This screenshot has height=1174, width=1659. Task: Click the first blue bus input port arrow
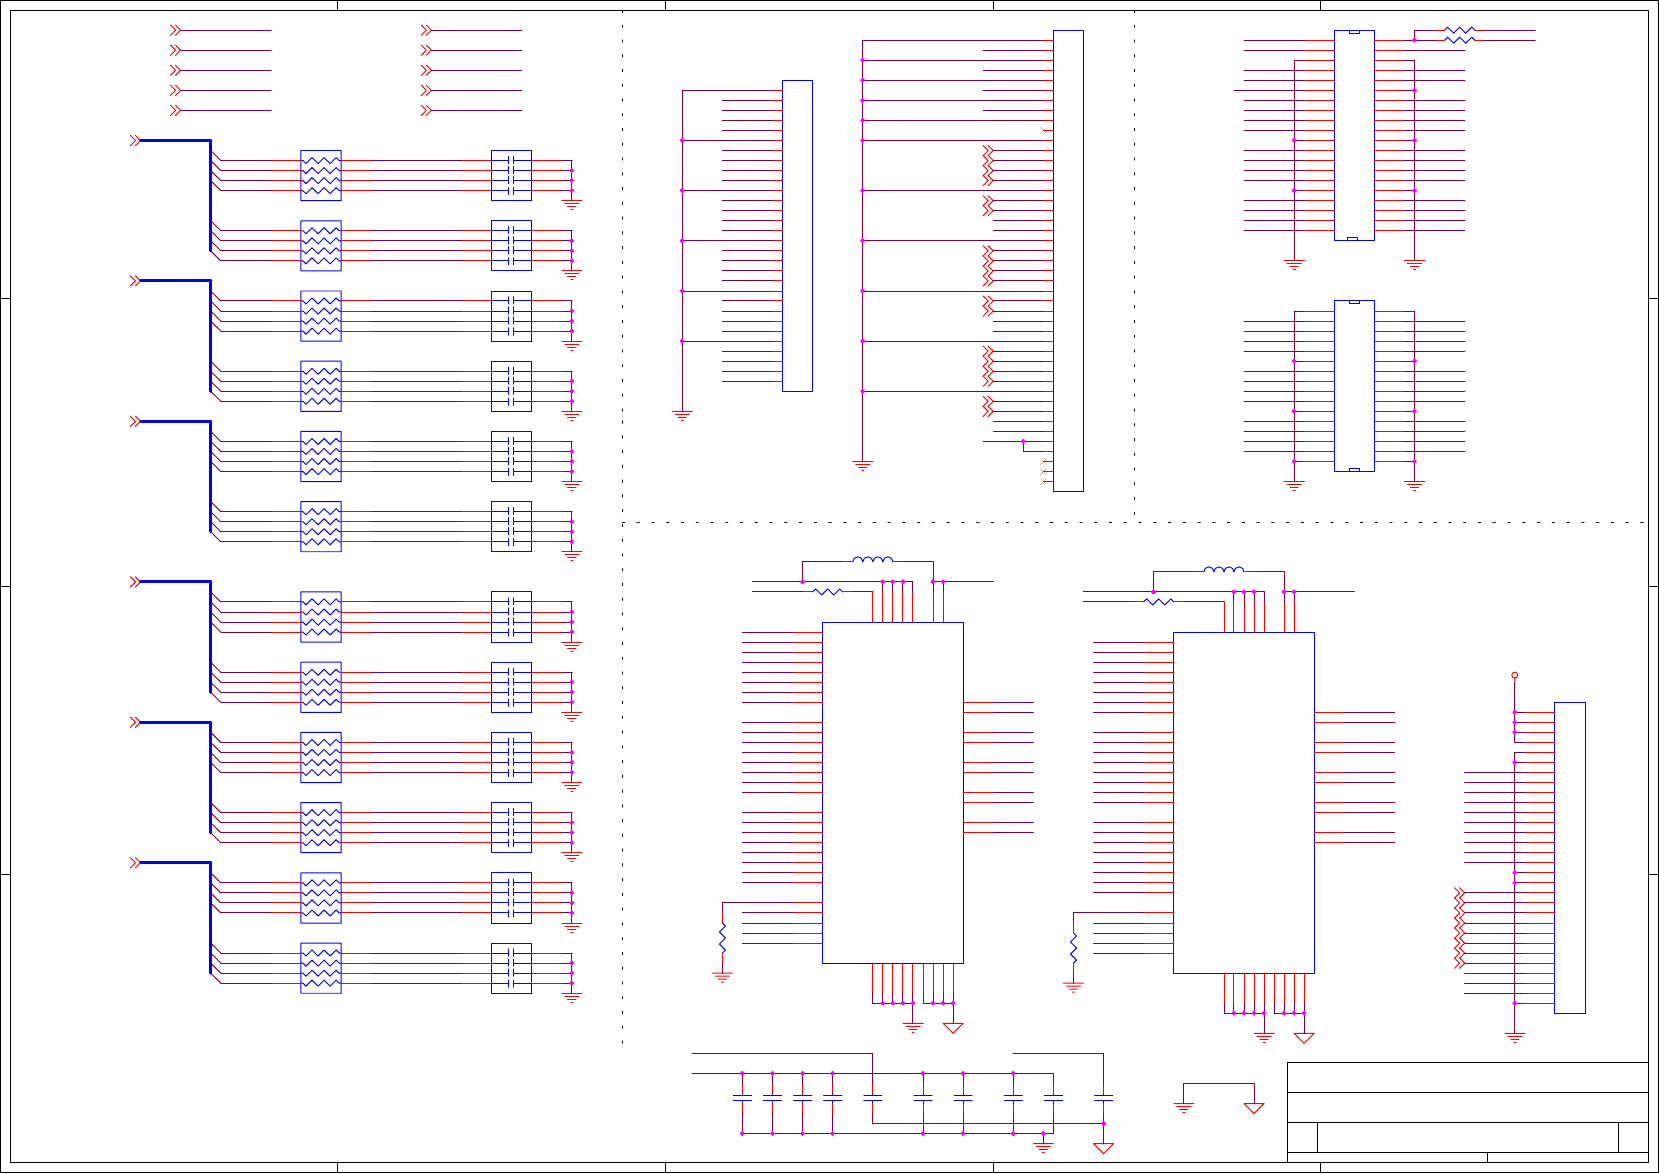134,141
